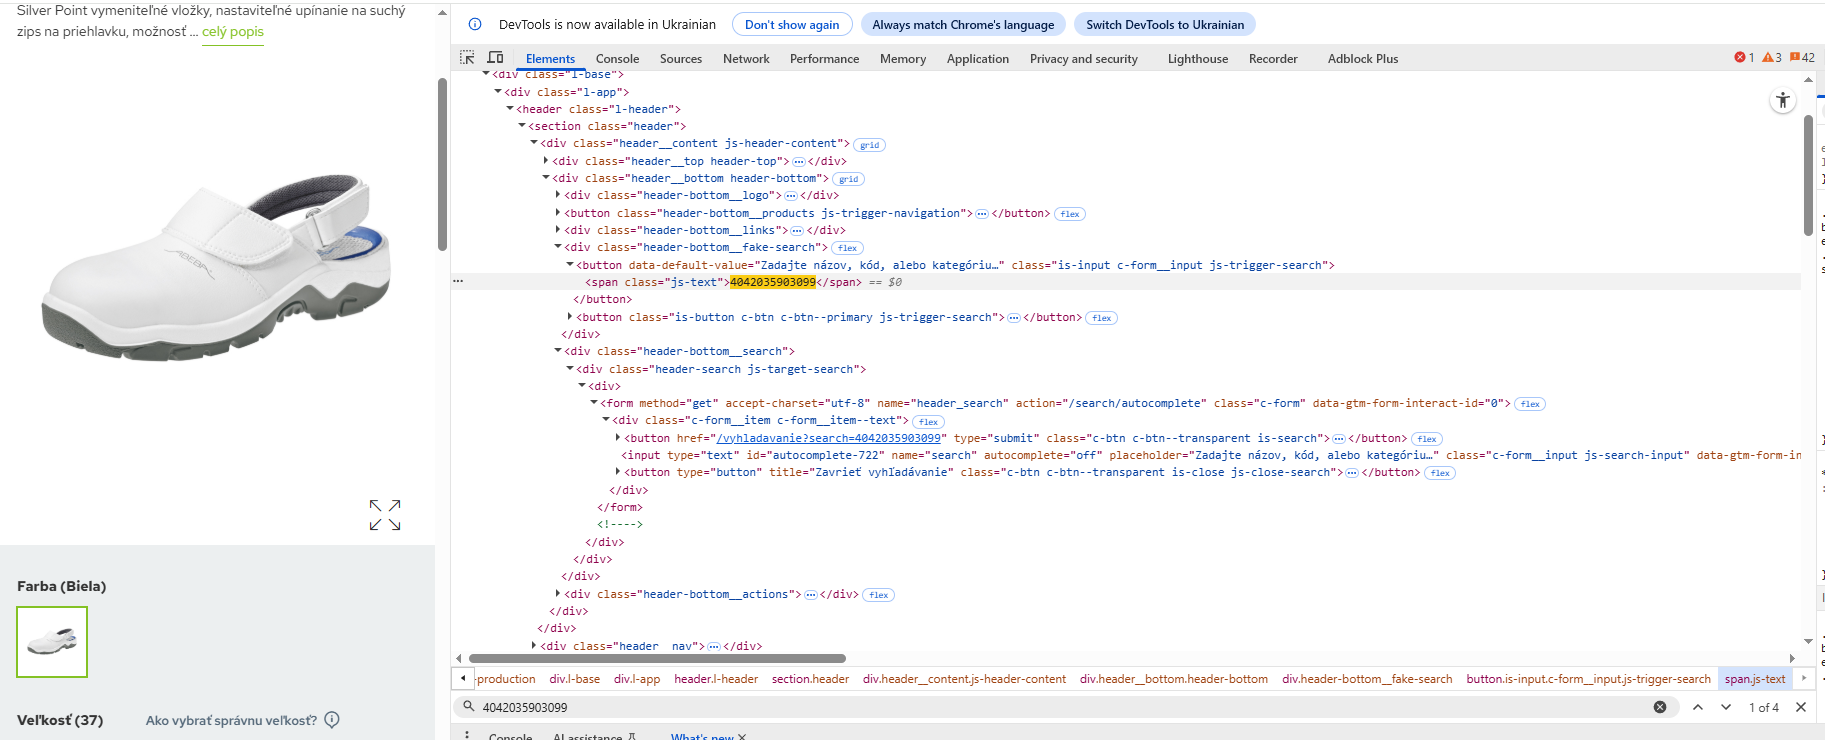Screen dimensions: 1825x740
Task: Clear the DevTools search field text
Action: 1660,707
